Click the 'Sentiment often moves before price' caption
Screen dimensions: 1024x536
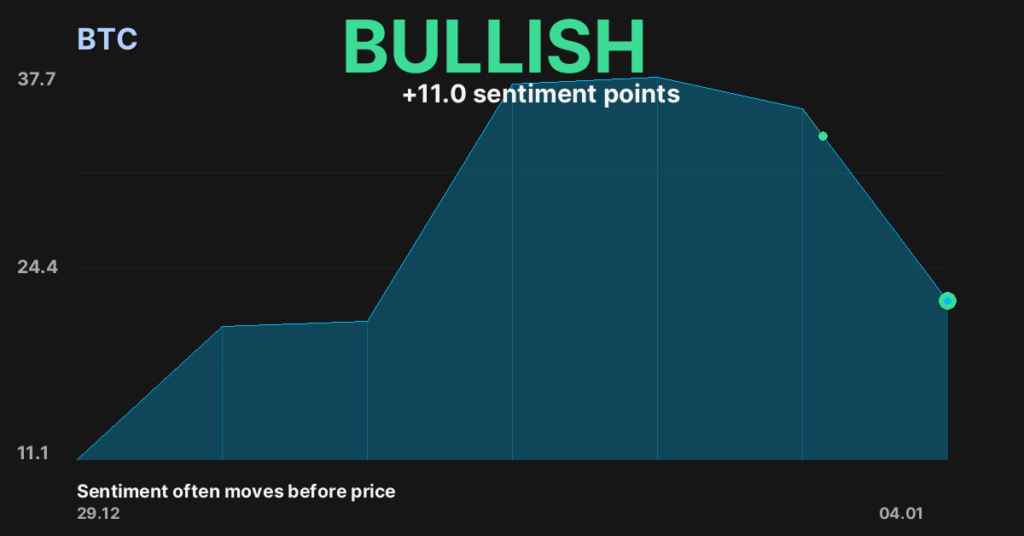point(236,491)
